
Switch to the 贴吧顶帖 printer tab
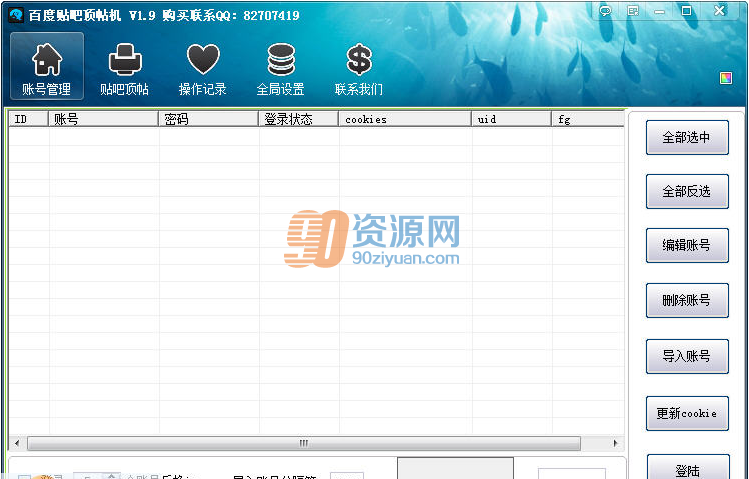point(125,68)
